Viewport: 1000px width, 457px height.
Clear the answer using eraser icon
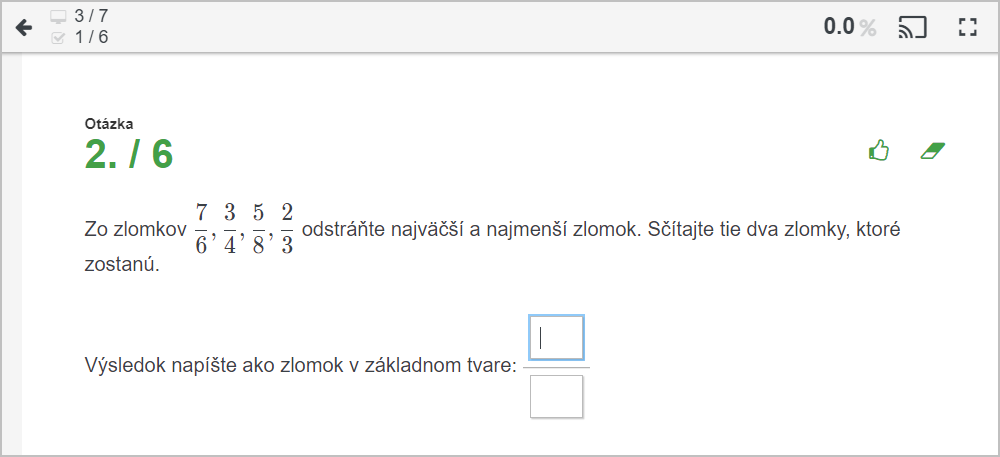point(932,151)
